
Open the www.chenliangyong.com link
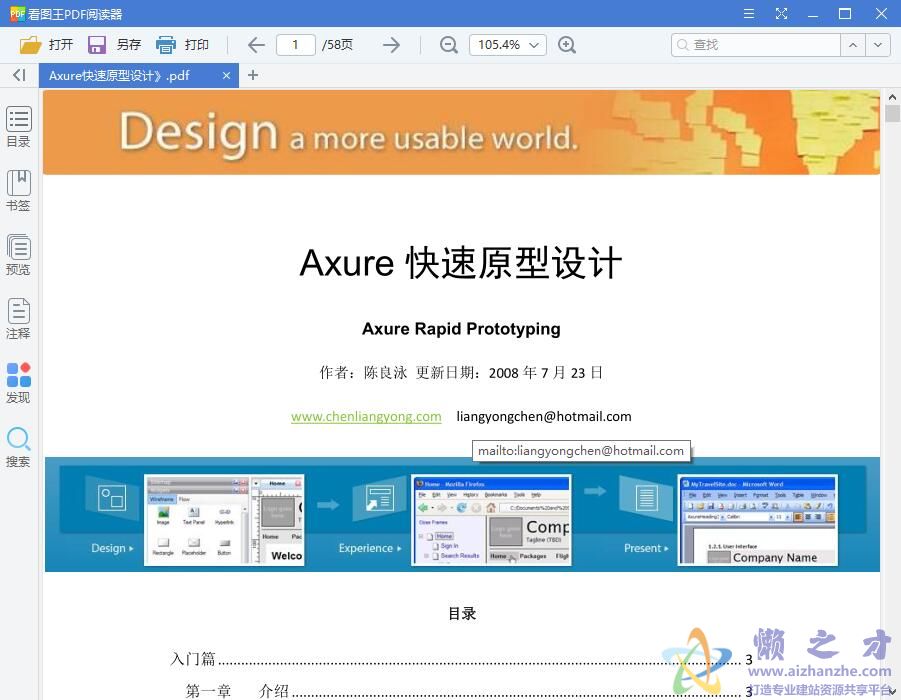[366, 417]
